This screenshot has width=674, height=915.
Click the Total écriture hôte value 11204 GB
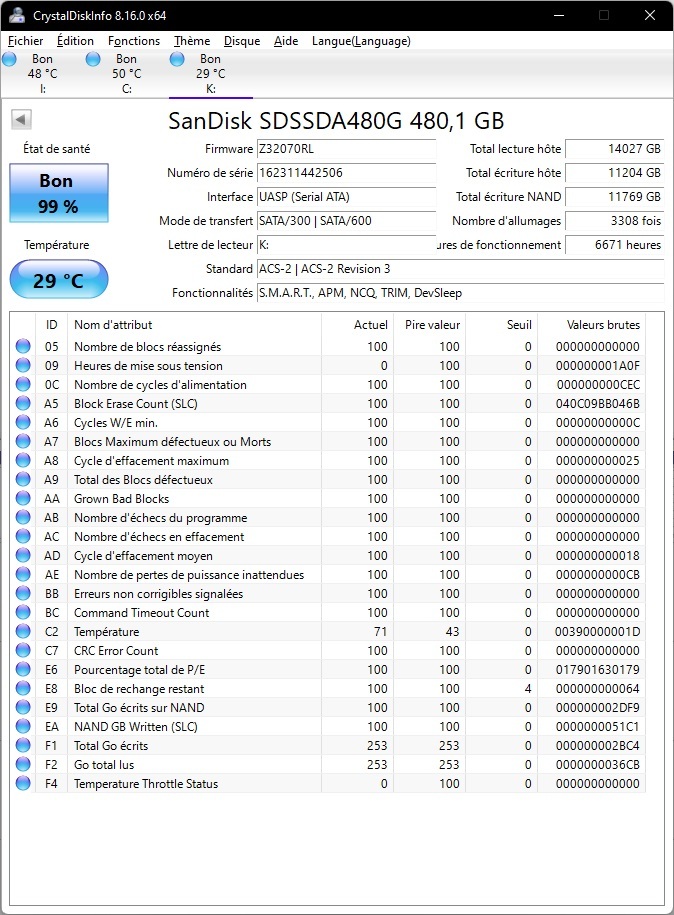pyautogui.click(x=614, y=173)
